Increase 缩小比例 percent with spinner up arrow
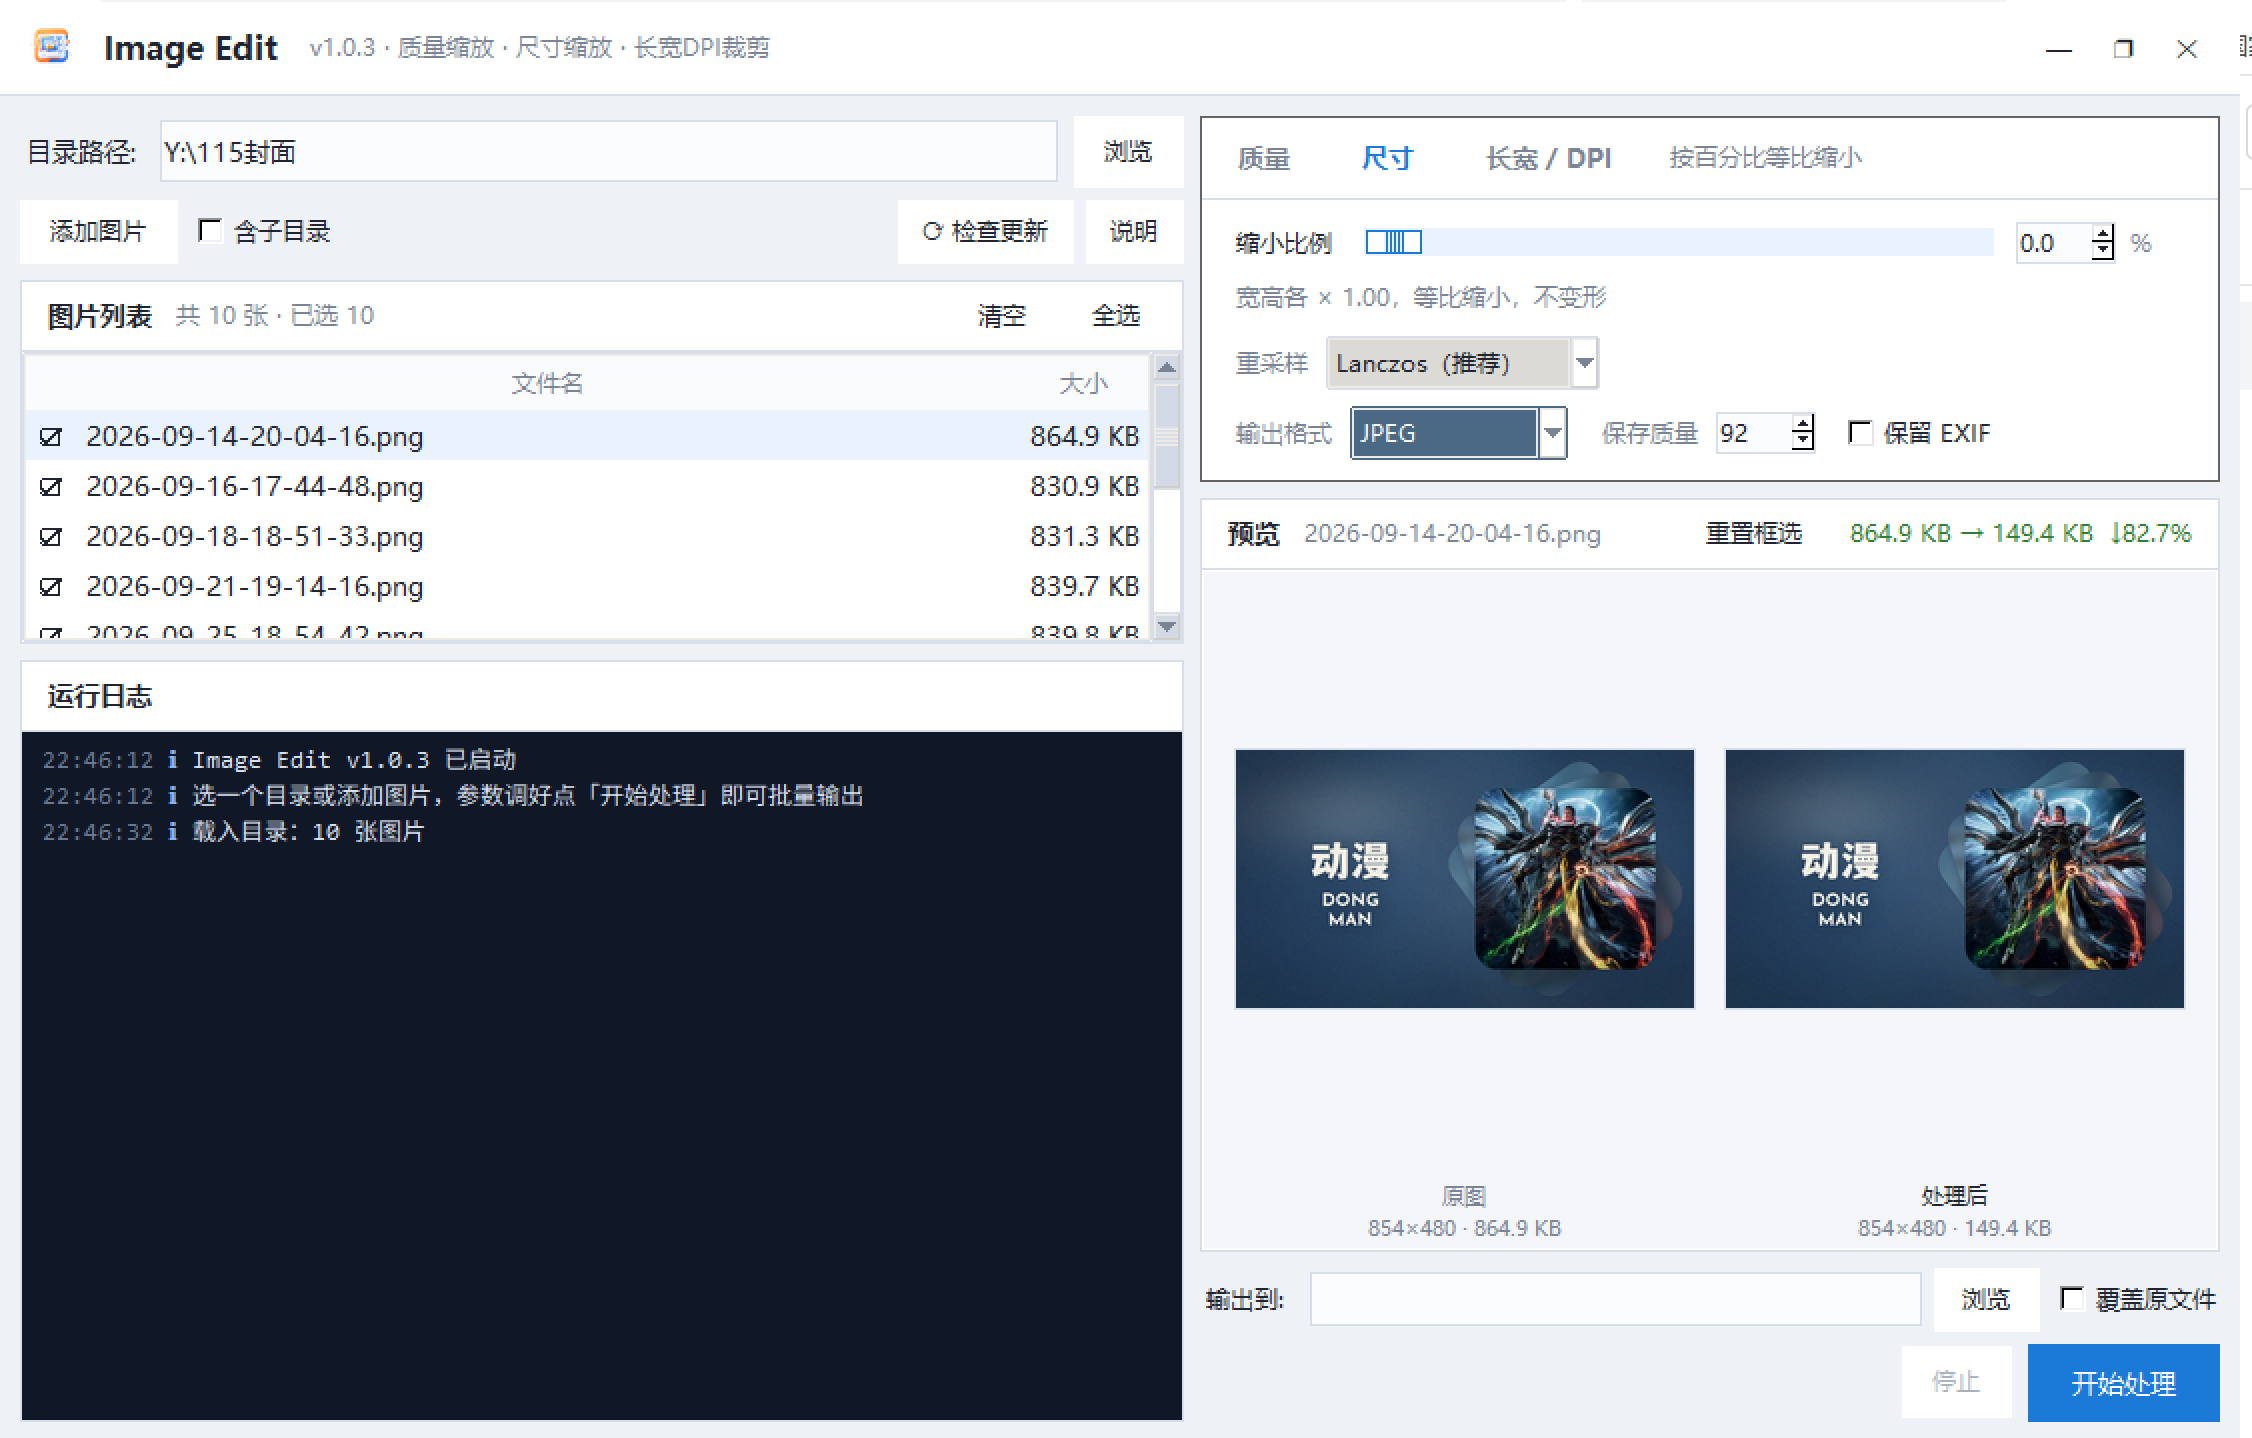 [2103, 234]
